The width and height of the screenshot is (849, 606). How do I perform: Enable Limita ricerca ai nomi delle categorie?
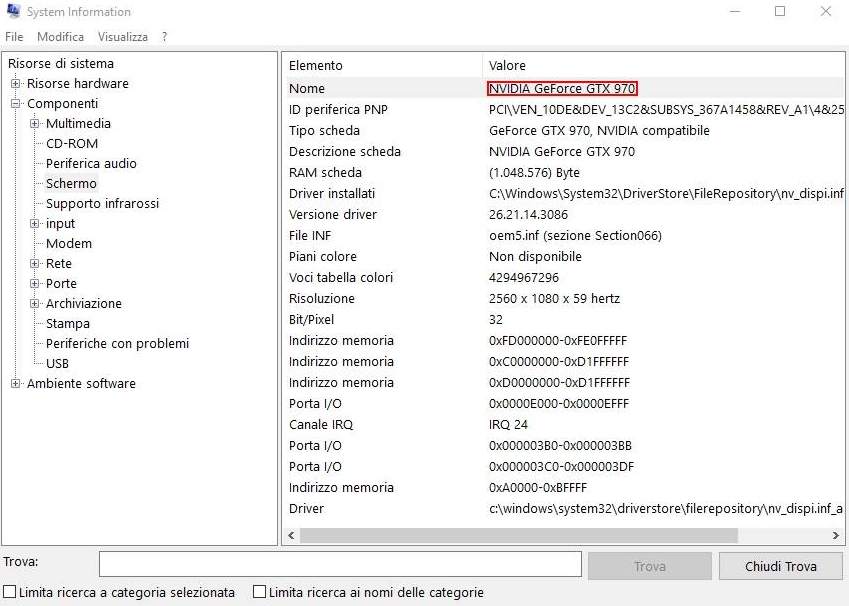point(260,591)
